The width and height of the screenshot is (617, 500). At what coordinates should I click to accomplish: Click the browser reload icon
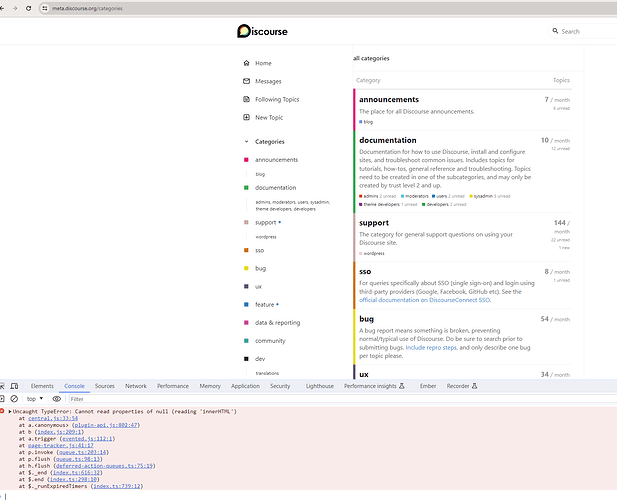click(x=28, y=8)
